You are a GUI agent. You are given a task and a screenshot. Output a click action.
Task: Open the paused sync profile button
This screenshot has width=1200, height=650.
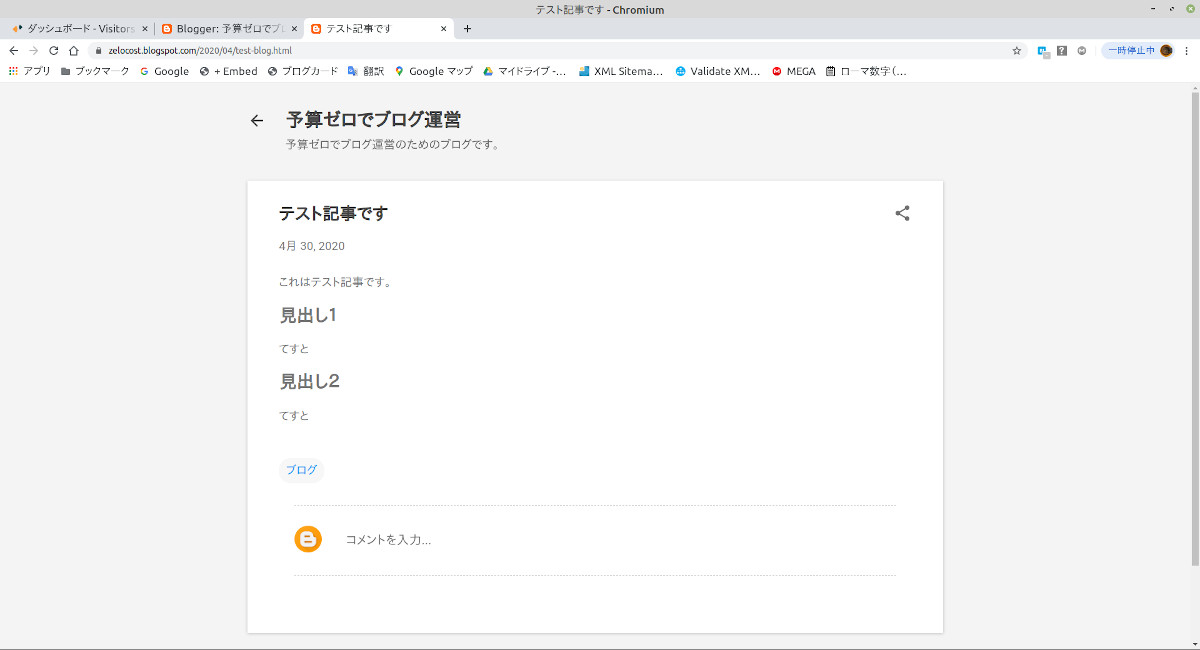(1139, 50)
